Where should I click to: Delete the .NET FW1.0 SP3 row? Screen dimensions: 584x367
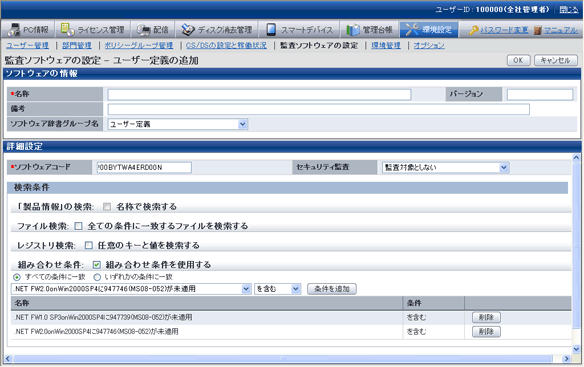coord(486,317)
